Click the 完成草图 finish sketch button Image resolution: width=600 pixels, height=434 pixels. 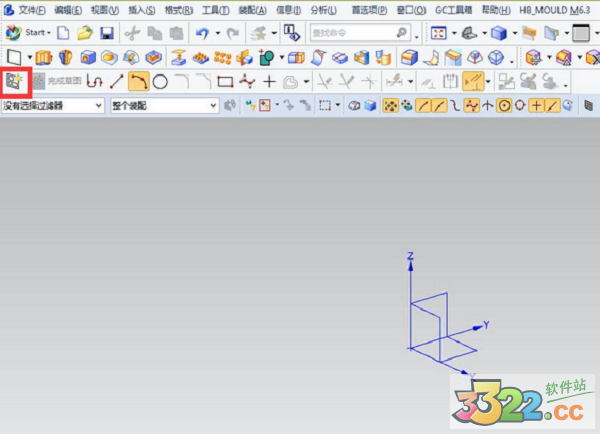click(x=57, y=81)
